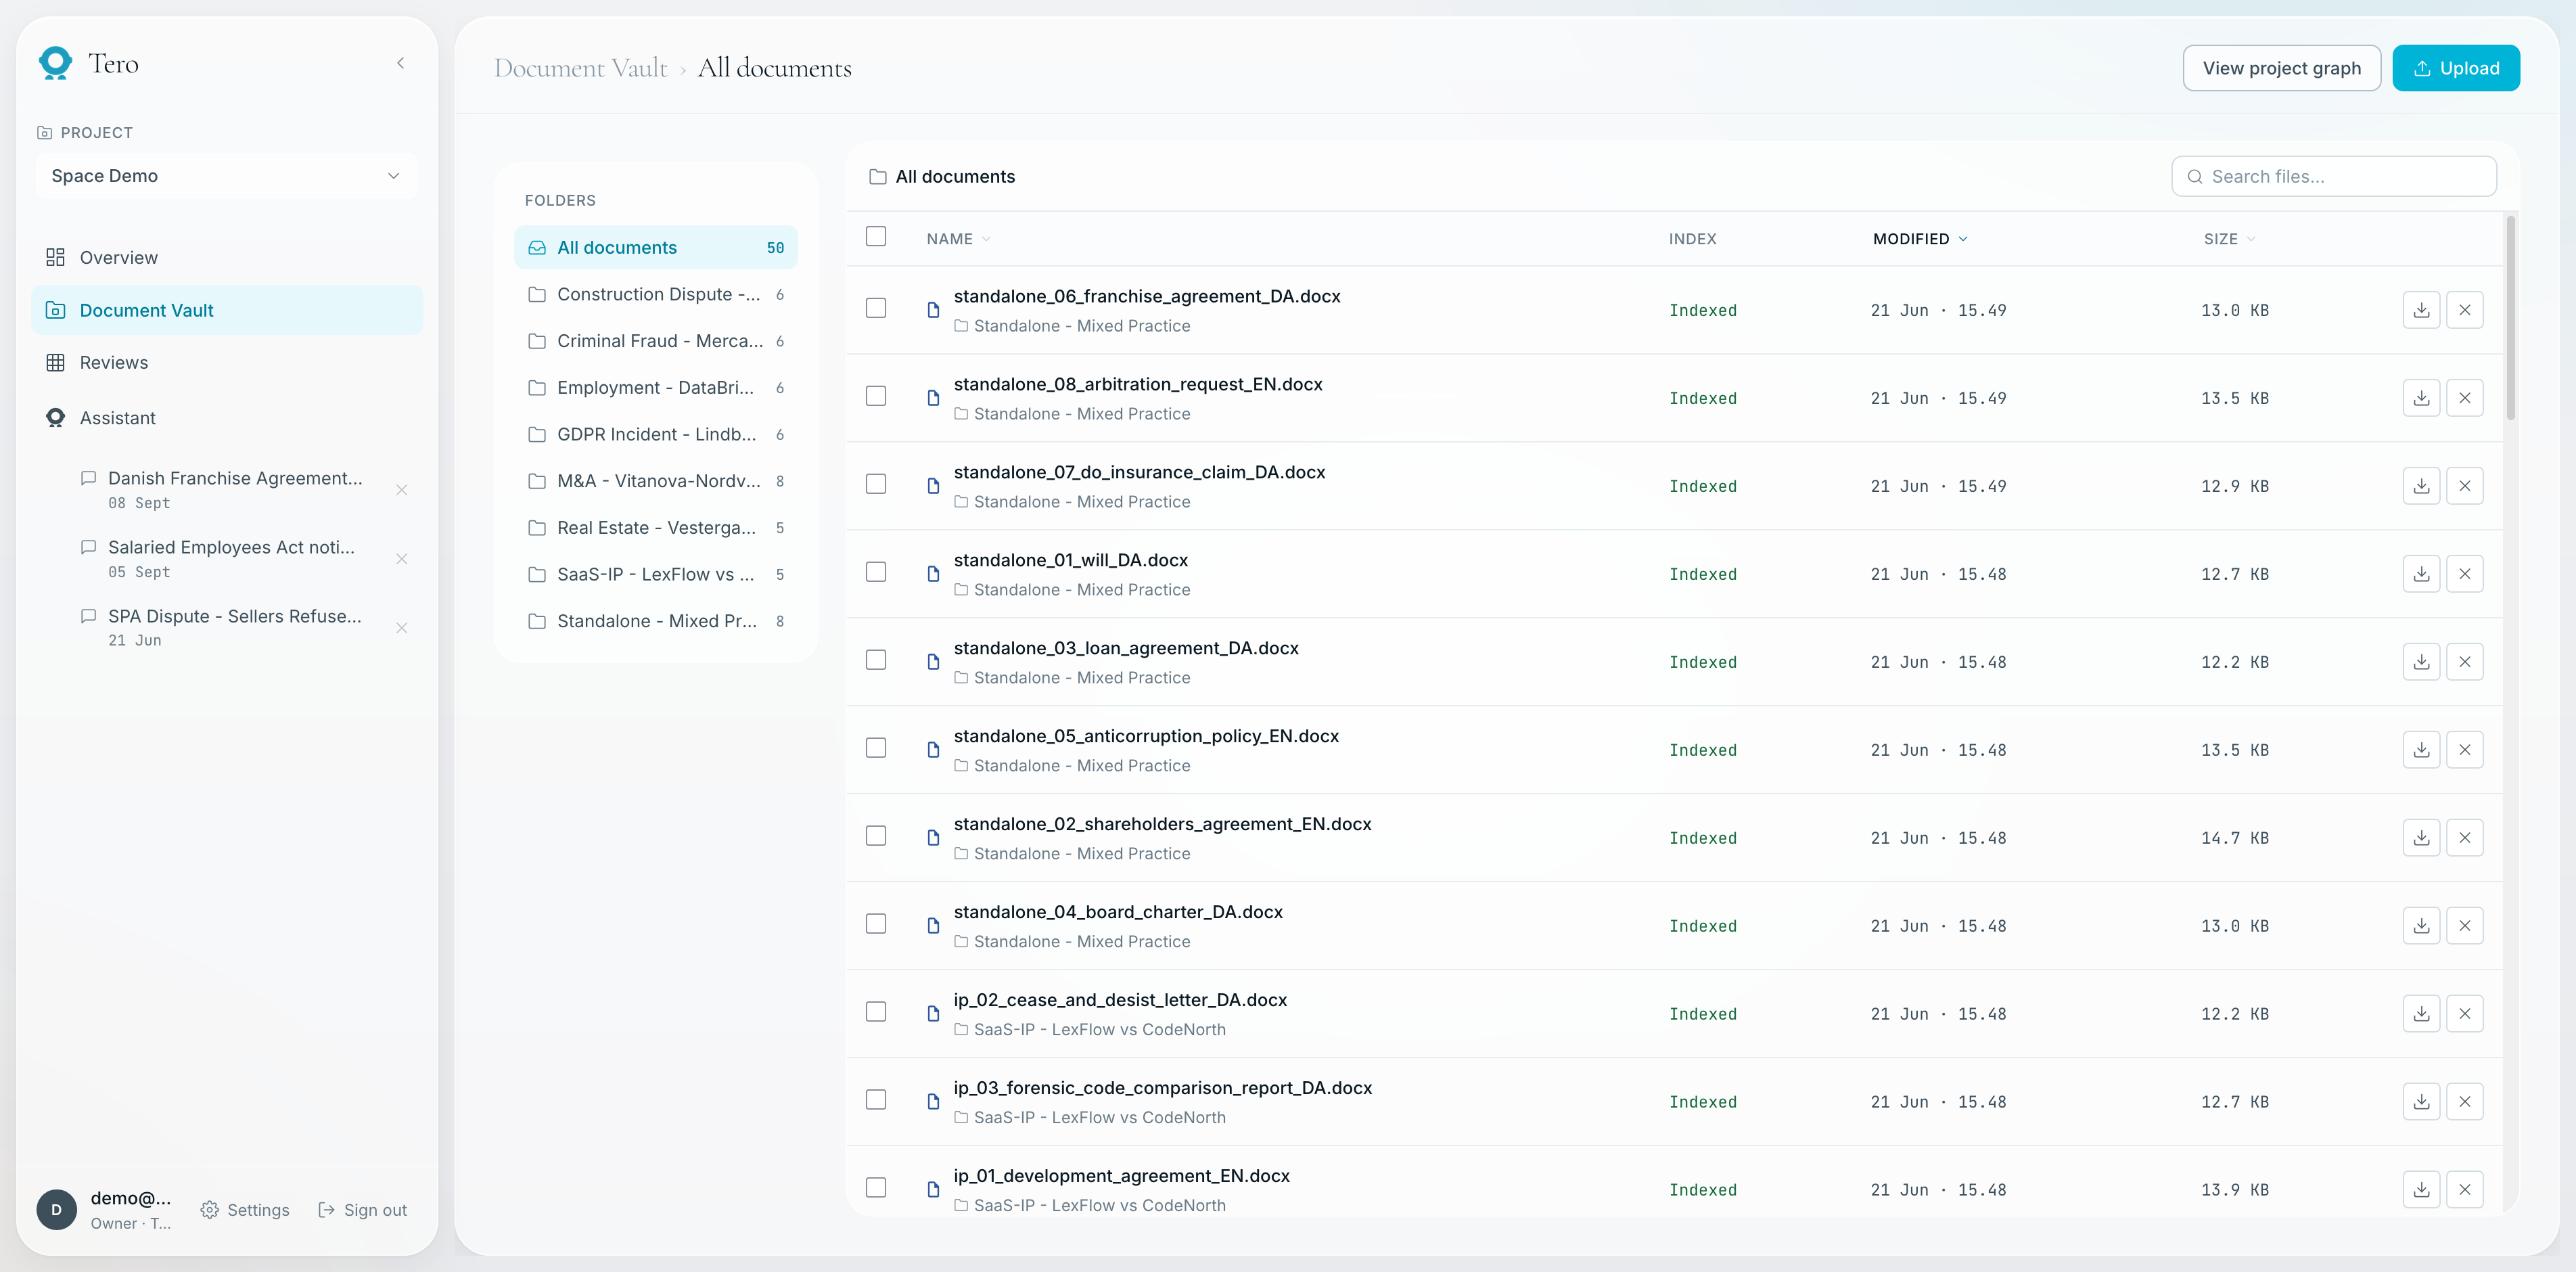Delete standalone_08_arbitration_request_EN.docx with its X icon
This screenshot has height=1272, width=2576.
point(2464,398)
